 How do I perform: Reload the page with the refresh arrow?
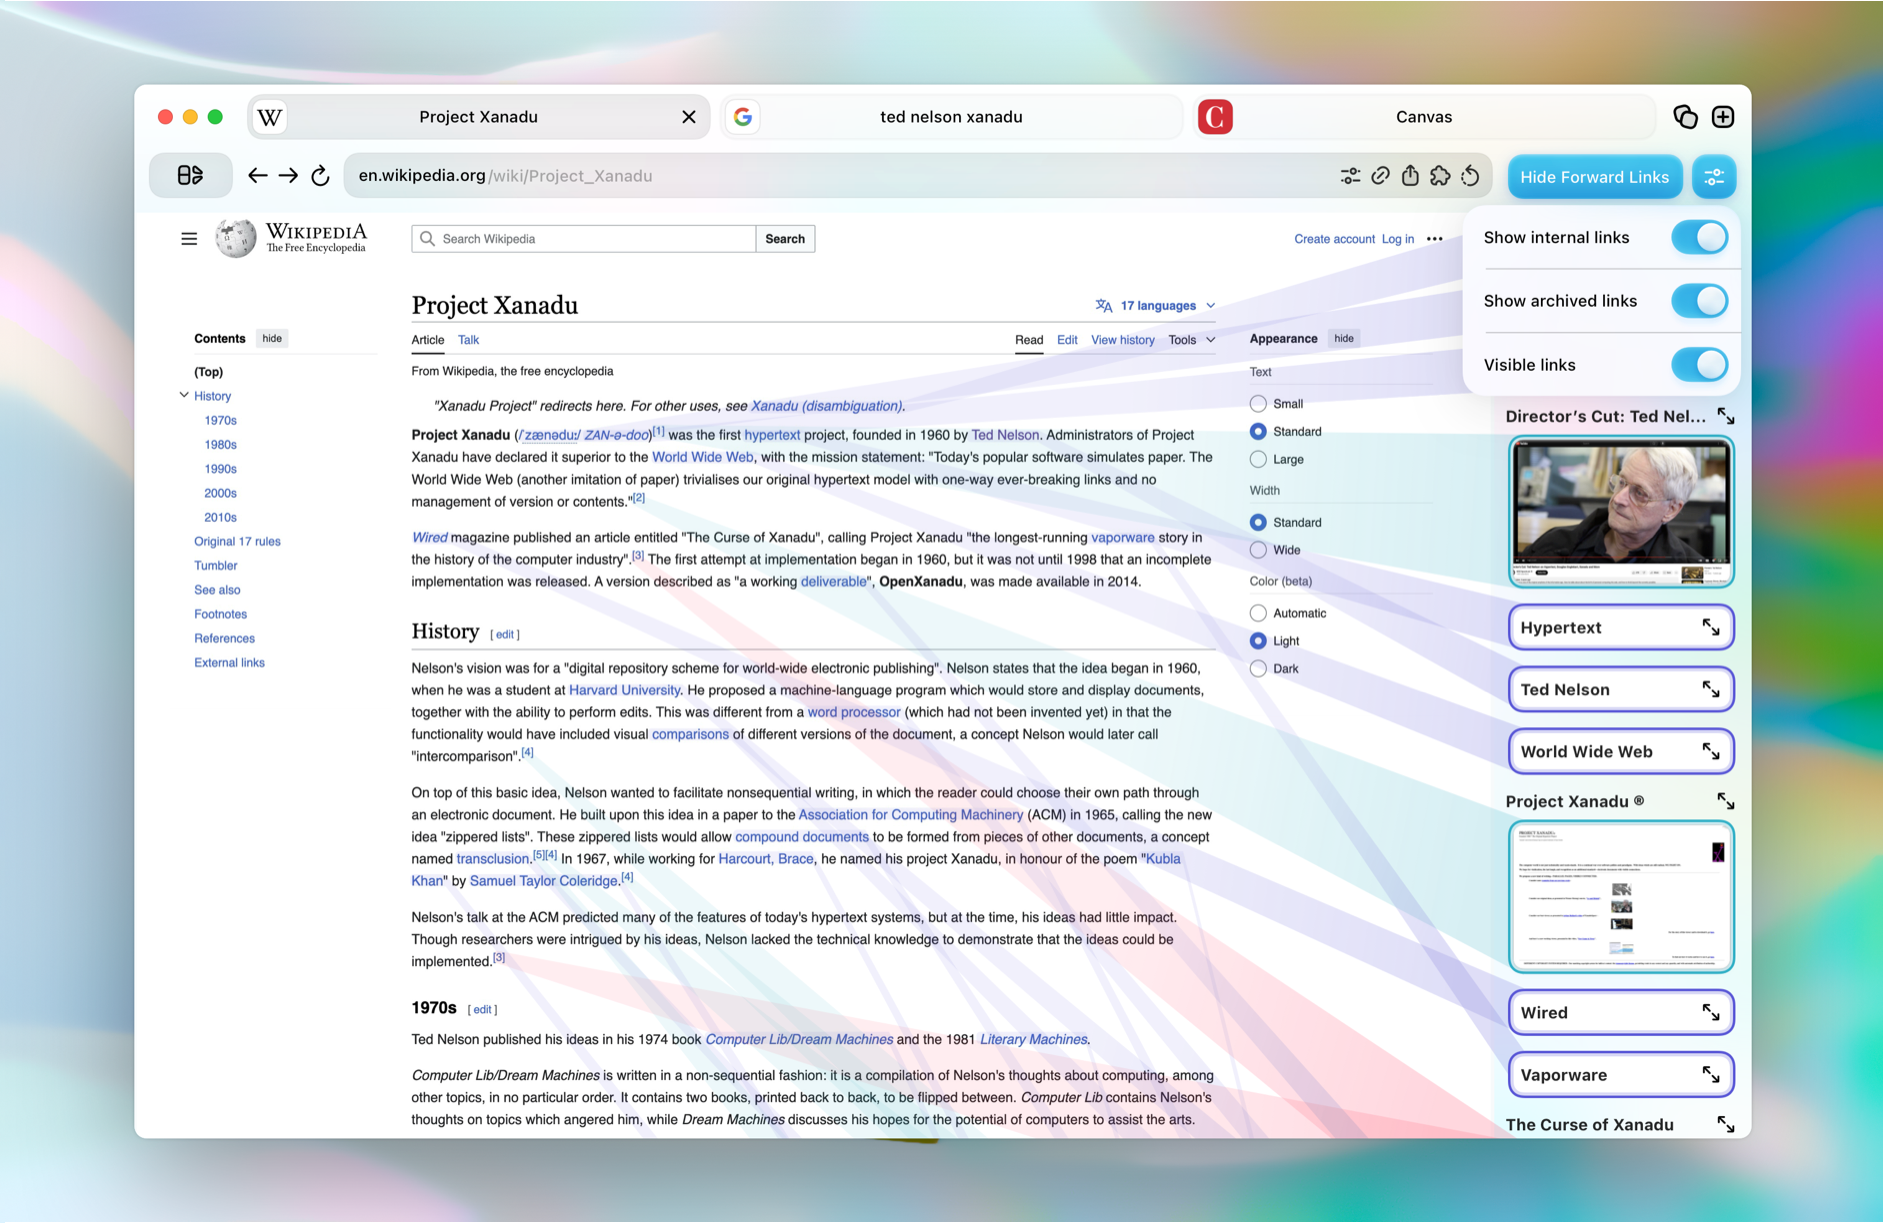tap(320, 176)
